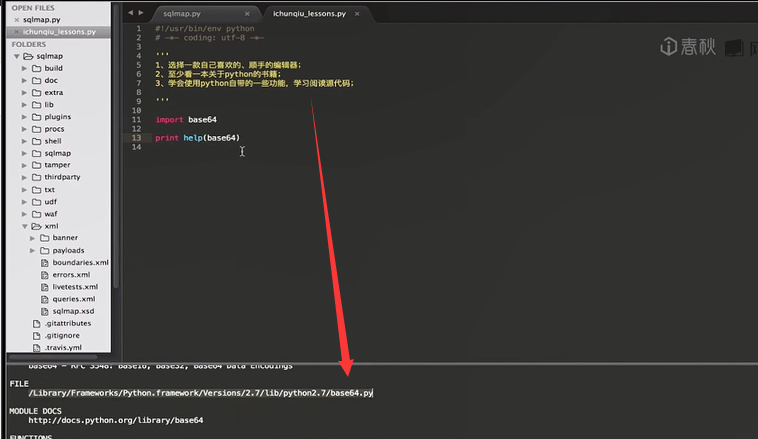Open boundaries.xml from the sidebar
The image size is (758, 439).
coord(80,263)
